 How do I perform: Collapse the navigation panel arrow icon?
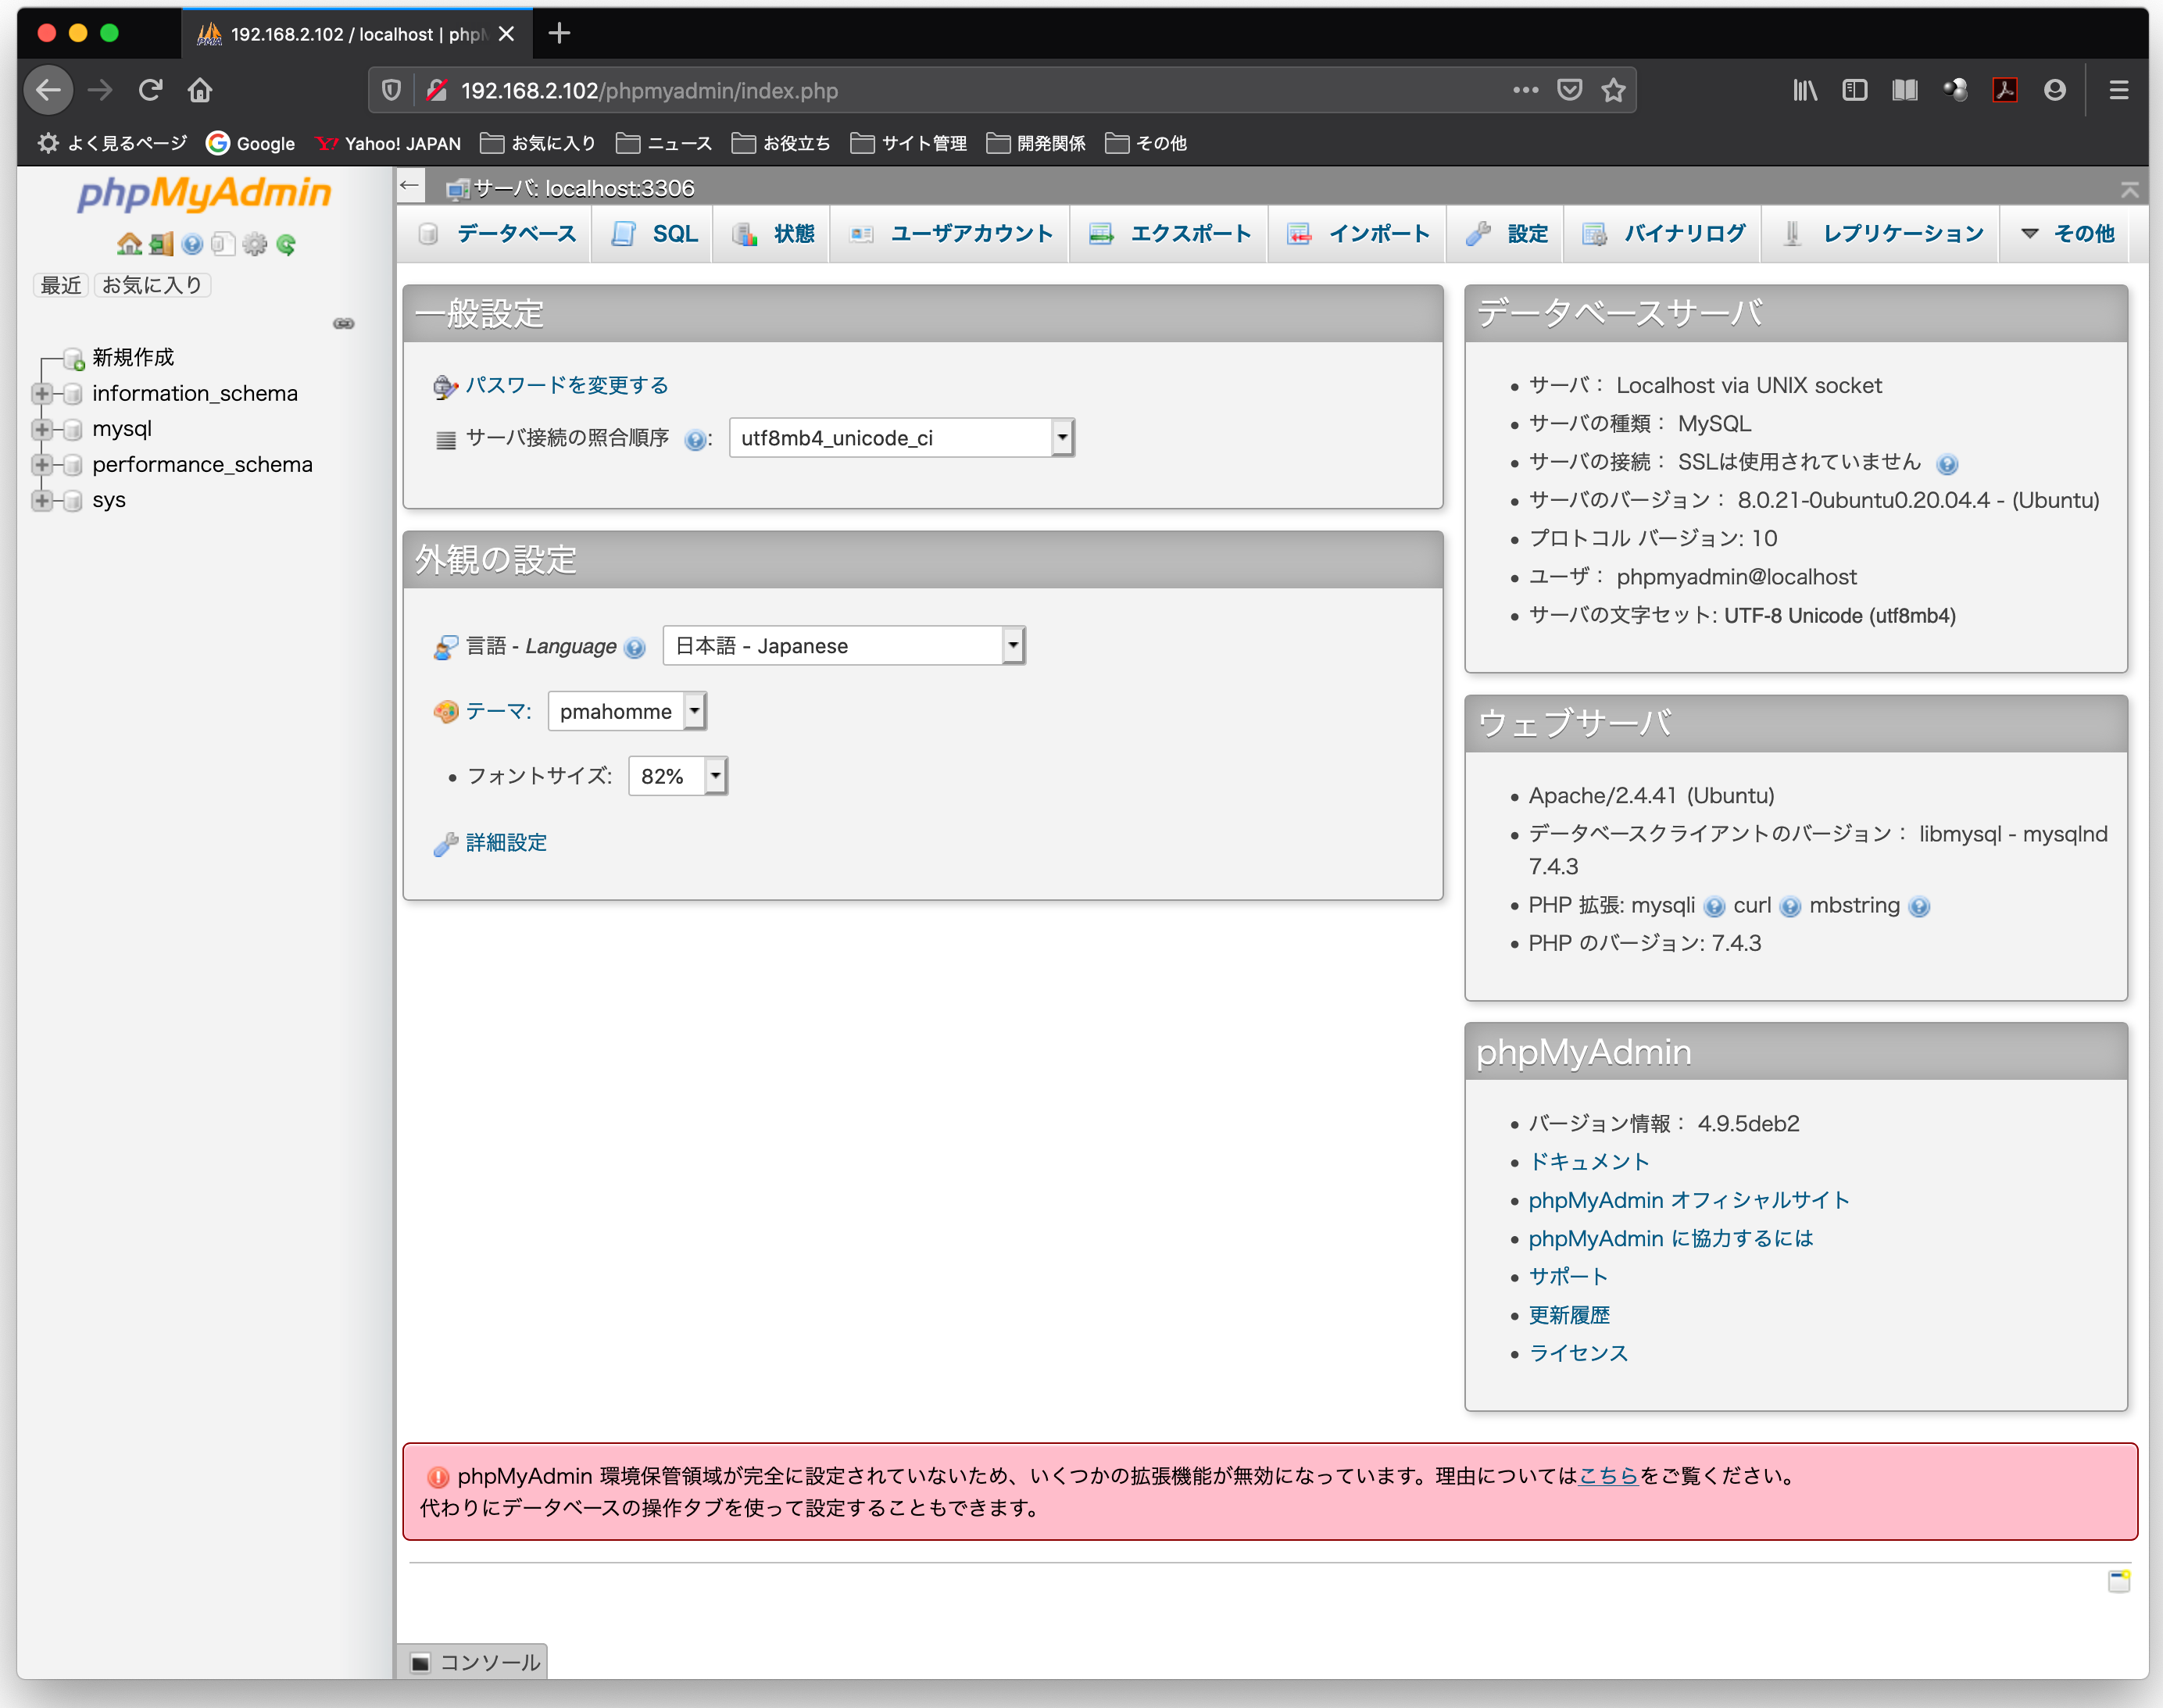pyautogui.click(x=409, y=186)
